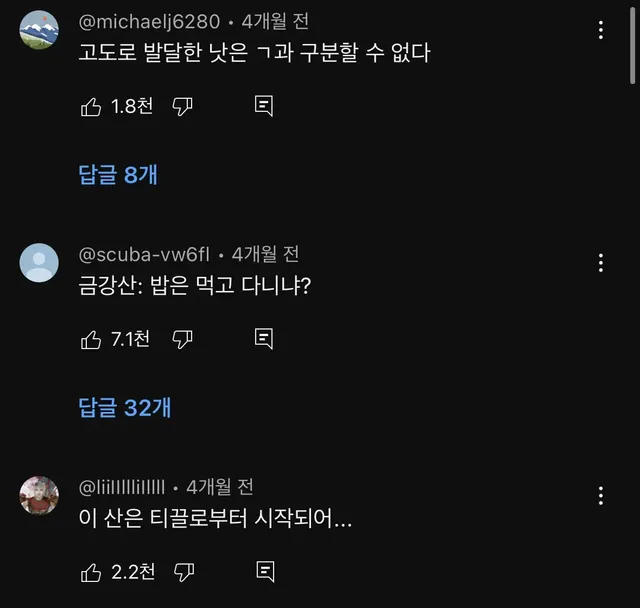Open options menu for @scuba-vw6fl comment
This screenshot has width=640, height=608.
point(601,262)
